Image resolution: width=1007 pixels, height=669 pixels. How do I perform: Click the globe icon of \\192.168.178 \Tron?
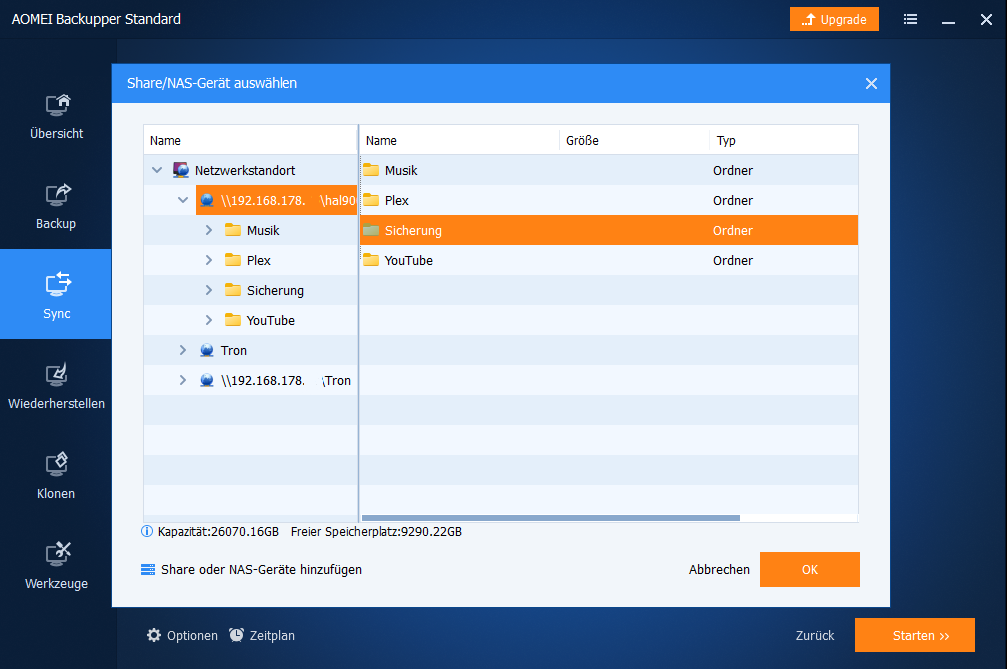207,380
